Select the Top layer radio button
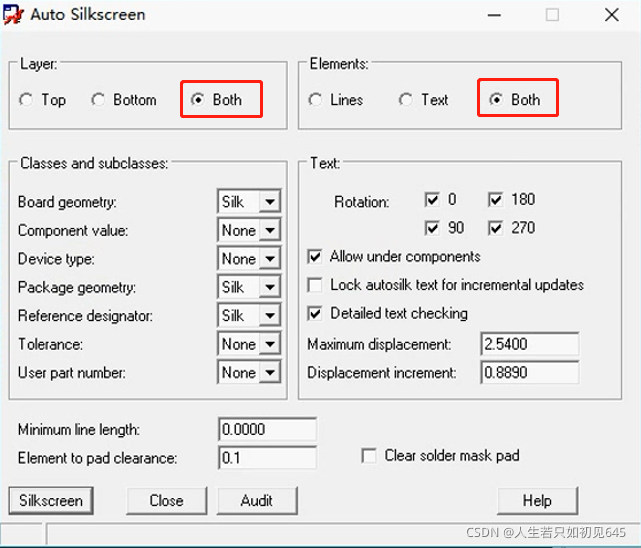Viewport: 641px width, 548px height. click(27, 100)
